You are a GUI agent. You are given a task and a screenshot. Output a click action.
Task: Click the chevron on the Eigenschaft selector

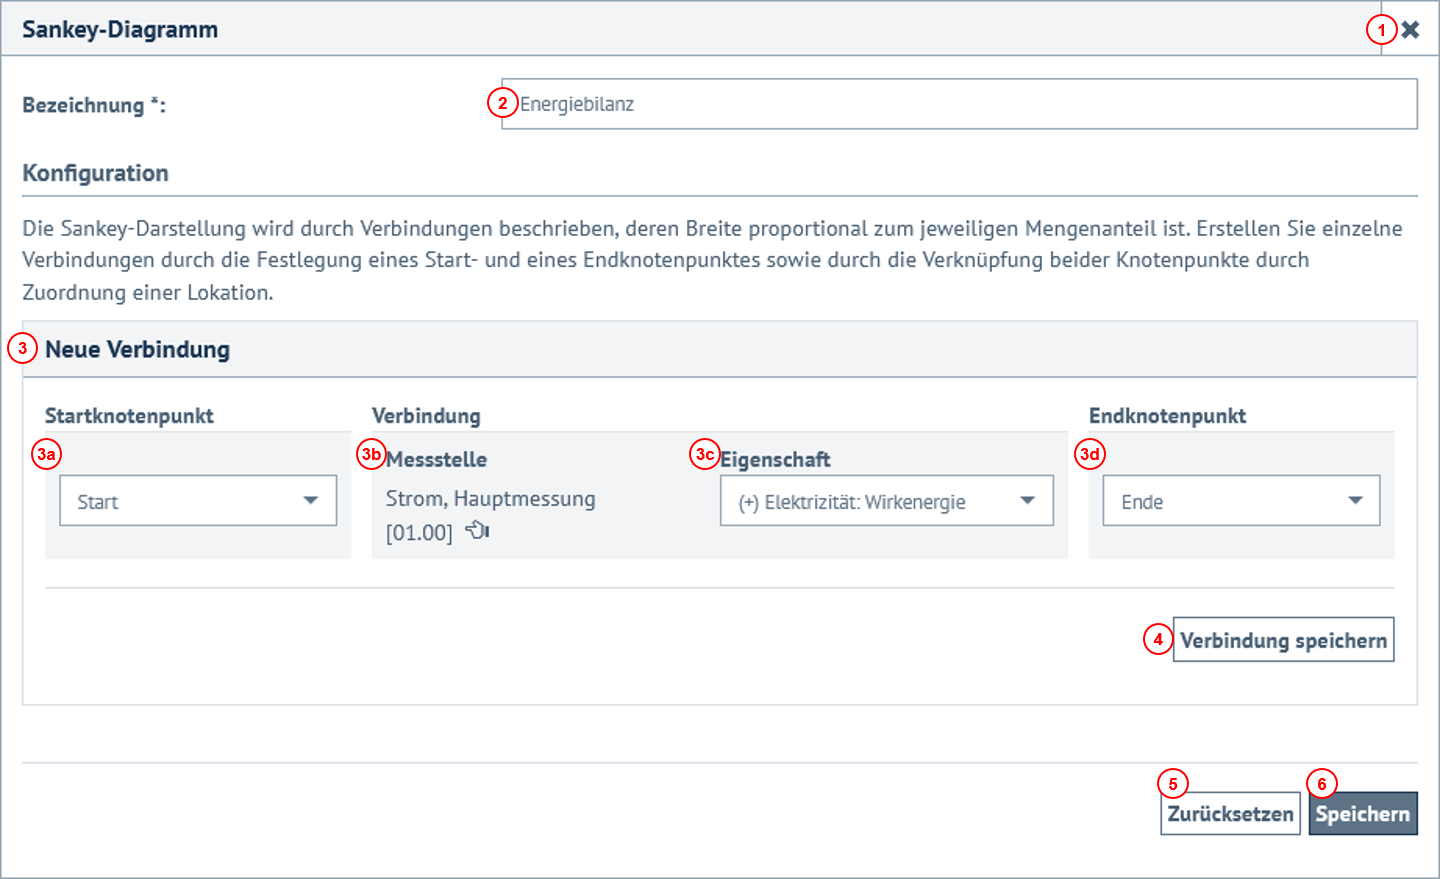1028,500
